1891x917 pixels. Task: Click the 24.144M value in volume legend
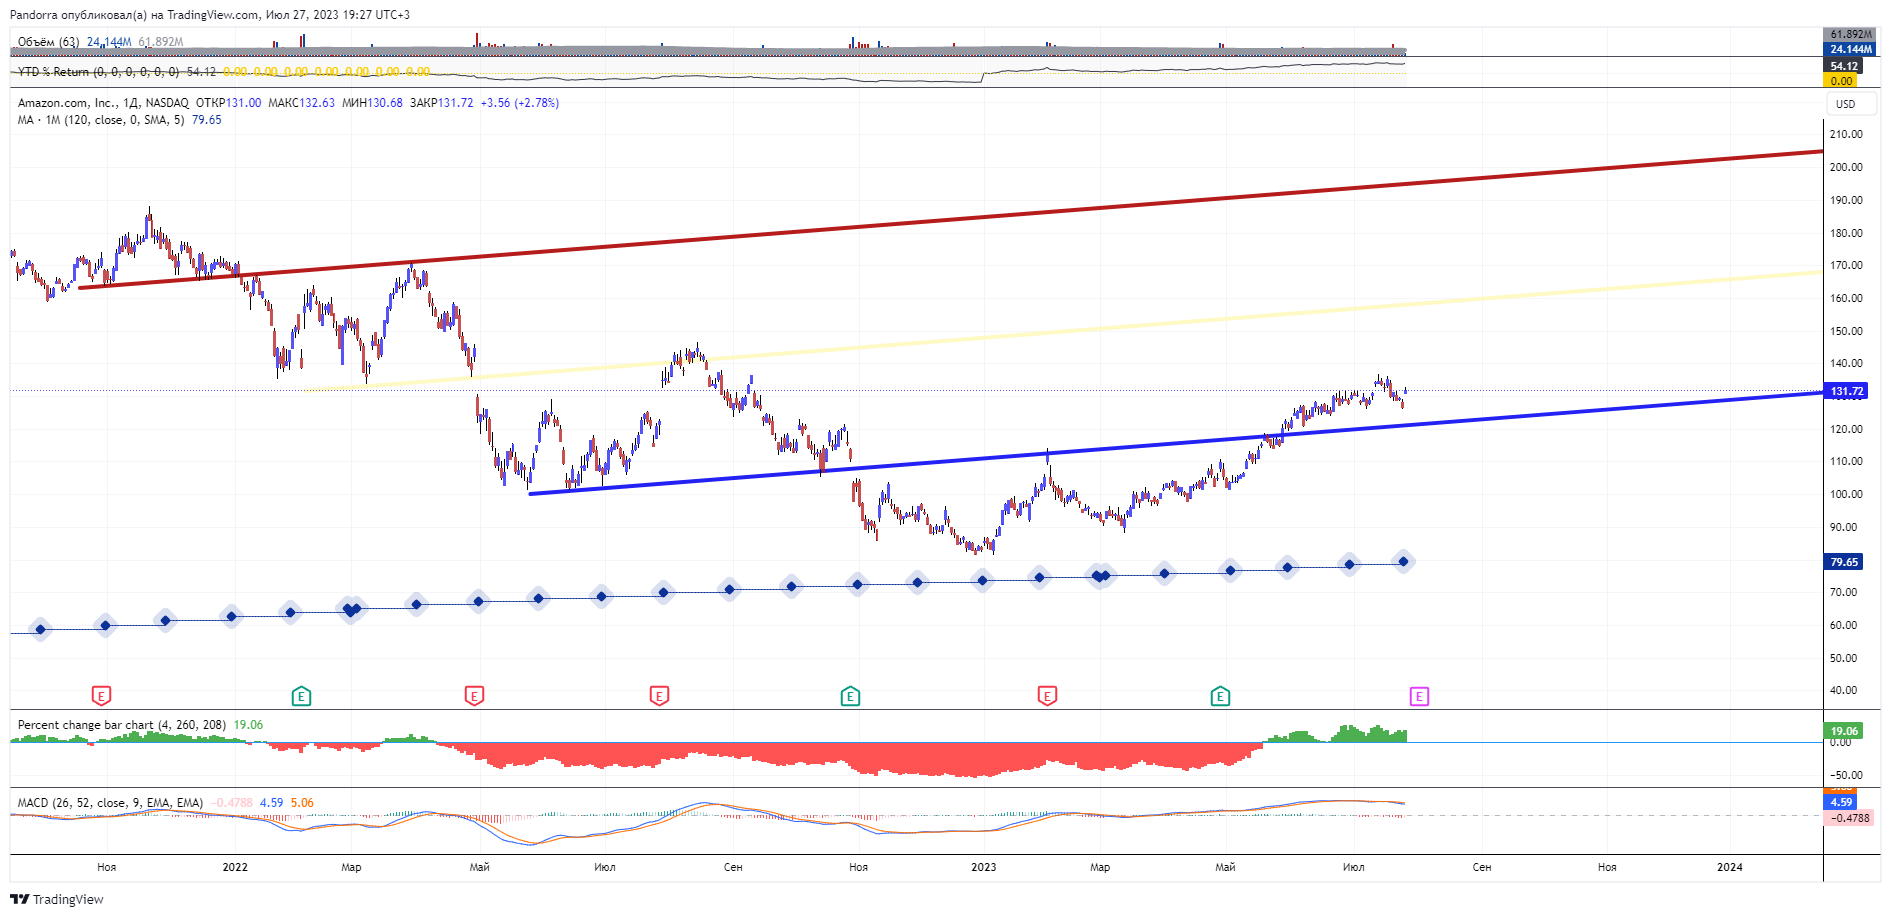click(109, 42)
